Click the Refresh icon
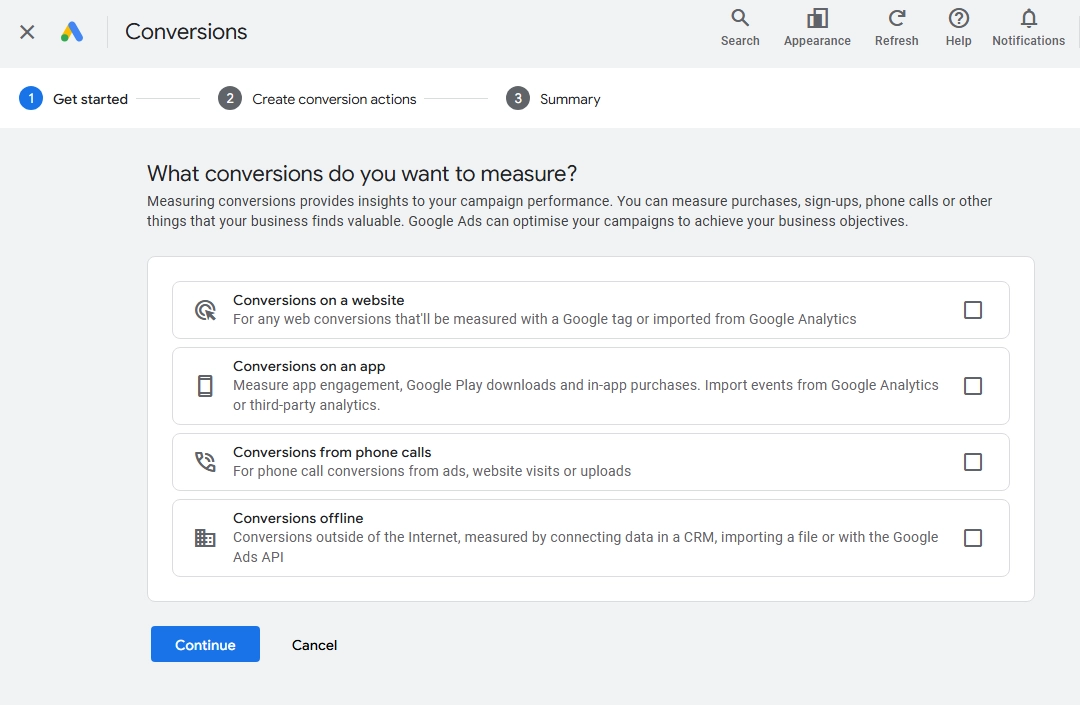This screenshot has width=1080, height=705. click(x=896, y=18)
